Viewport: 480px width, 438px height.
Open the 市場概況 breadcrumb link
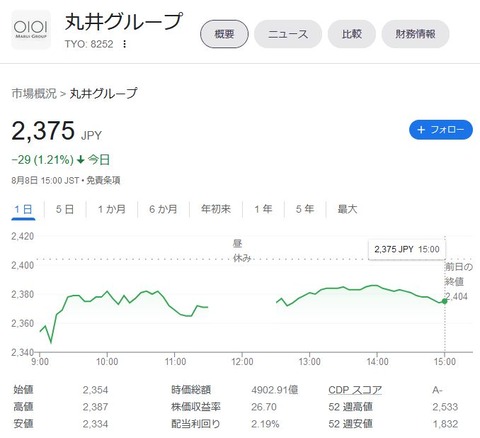click(34, 94)
